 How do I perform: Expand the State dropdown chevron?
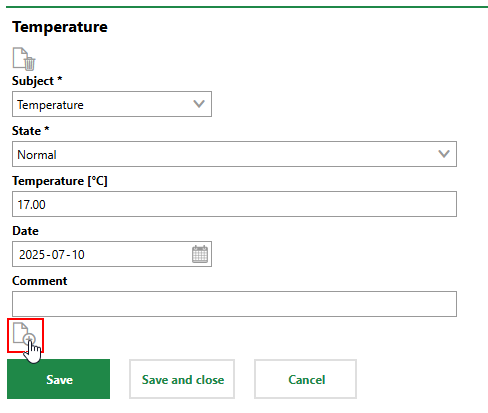(x=444, y=154)
